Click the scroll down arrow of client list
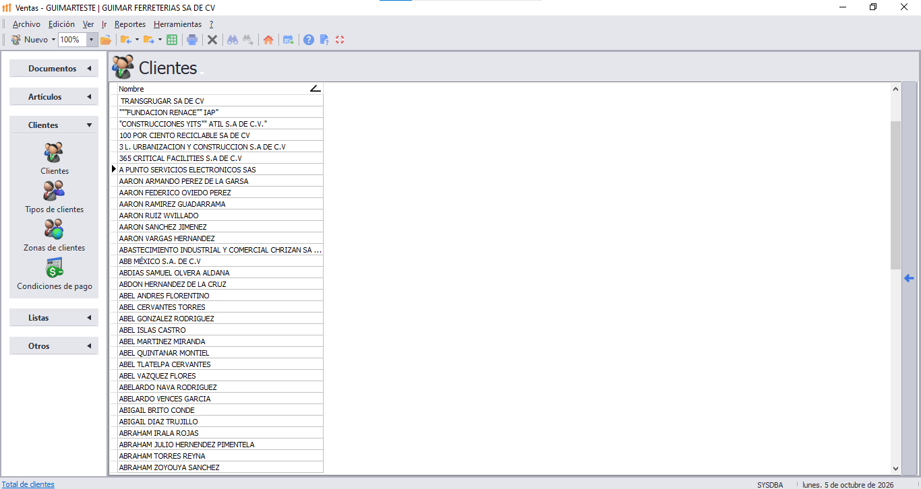 pos(895,468)
